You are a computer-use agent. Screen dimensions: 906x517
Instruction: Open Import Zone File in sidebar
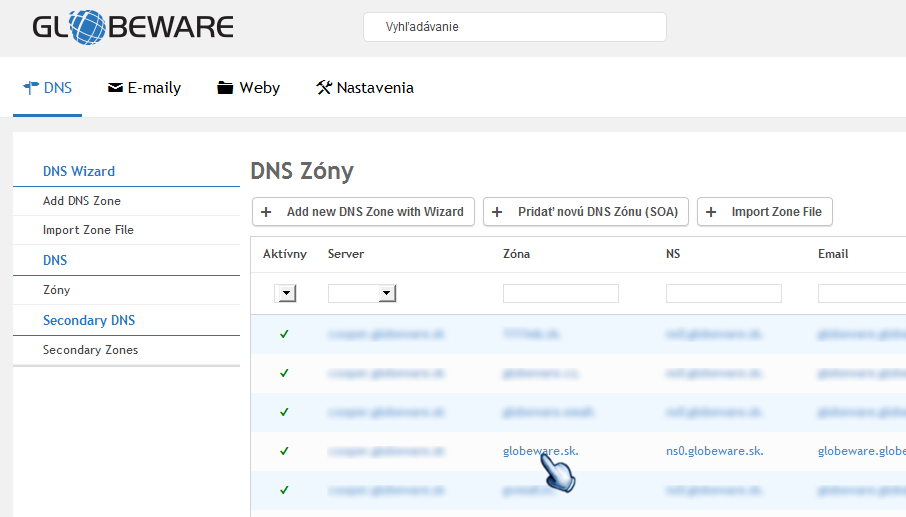click(88, 230)
